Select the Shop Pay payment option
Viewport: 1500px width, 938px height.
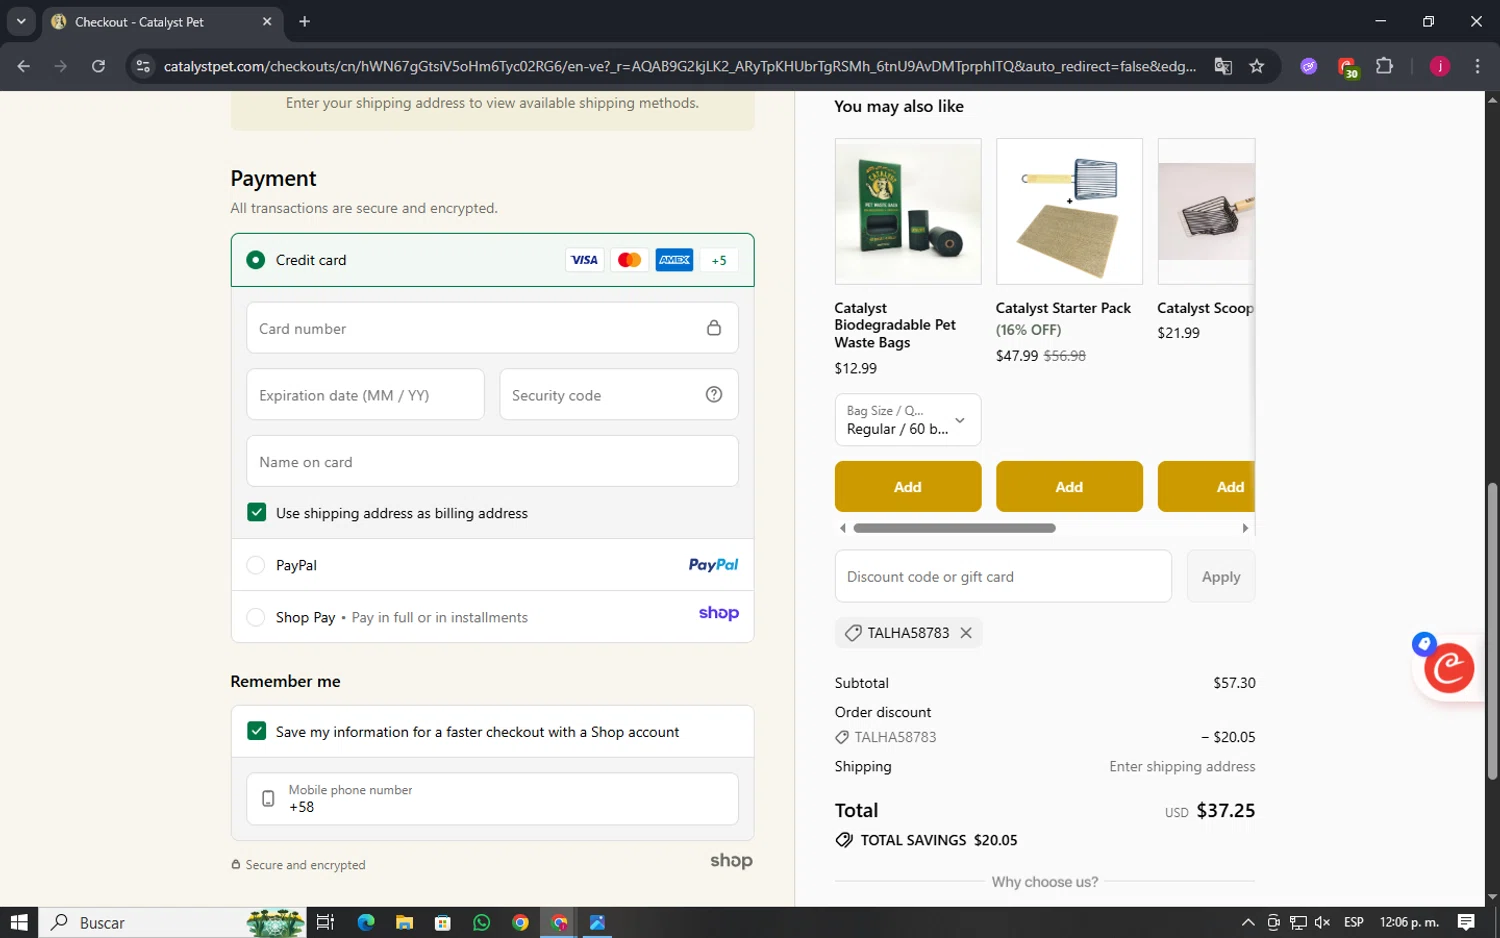[256, 617]
